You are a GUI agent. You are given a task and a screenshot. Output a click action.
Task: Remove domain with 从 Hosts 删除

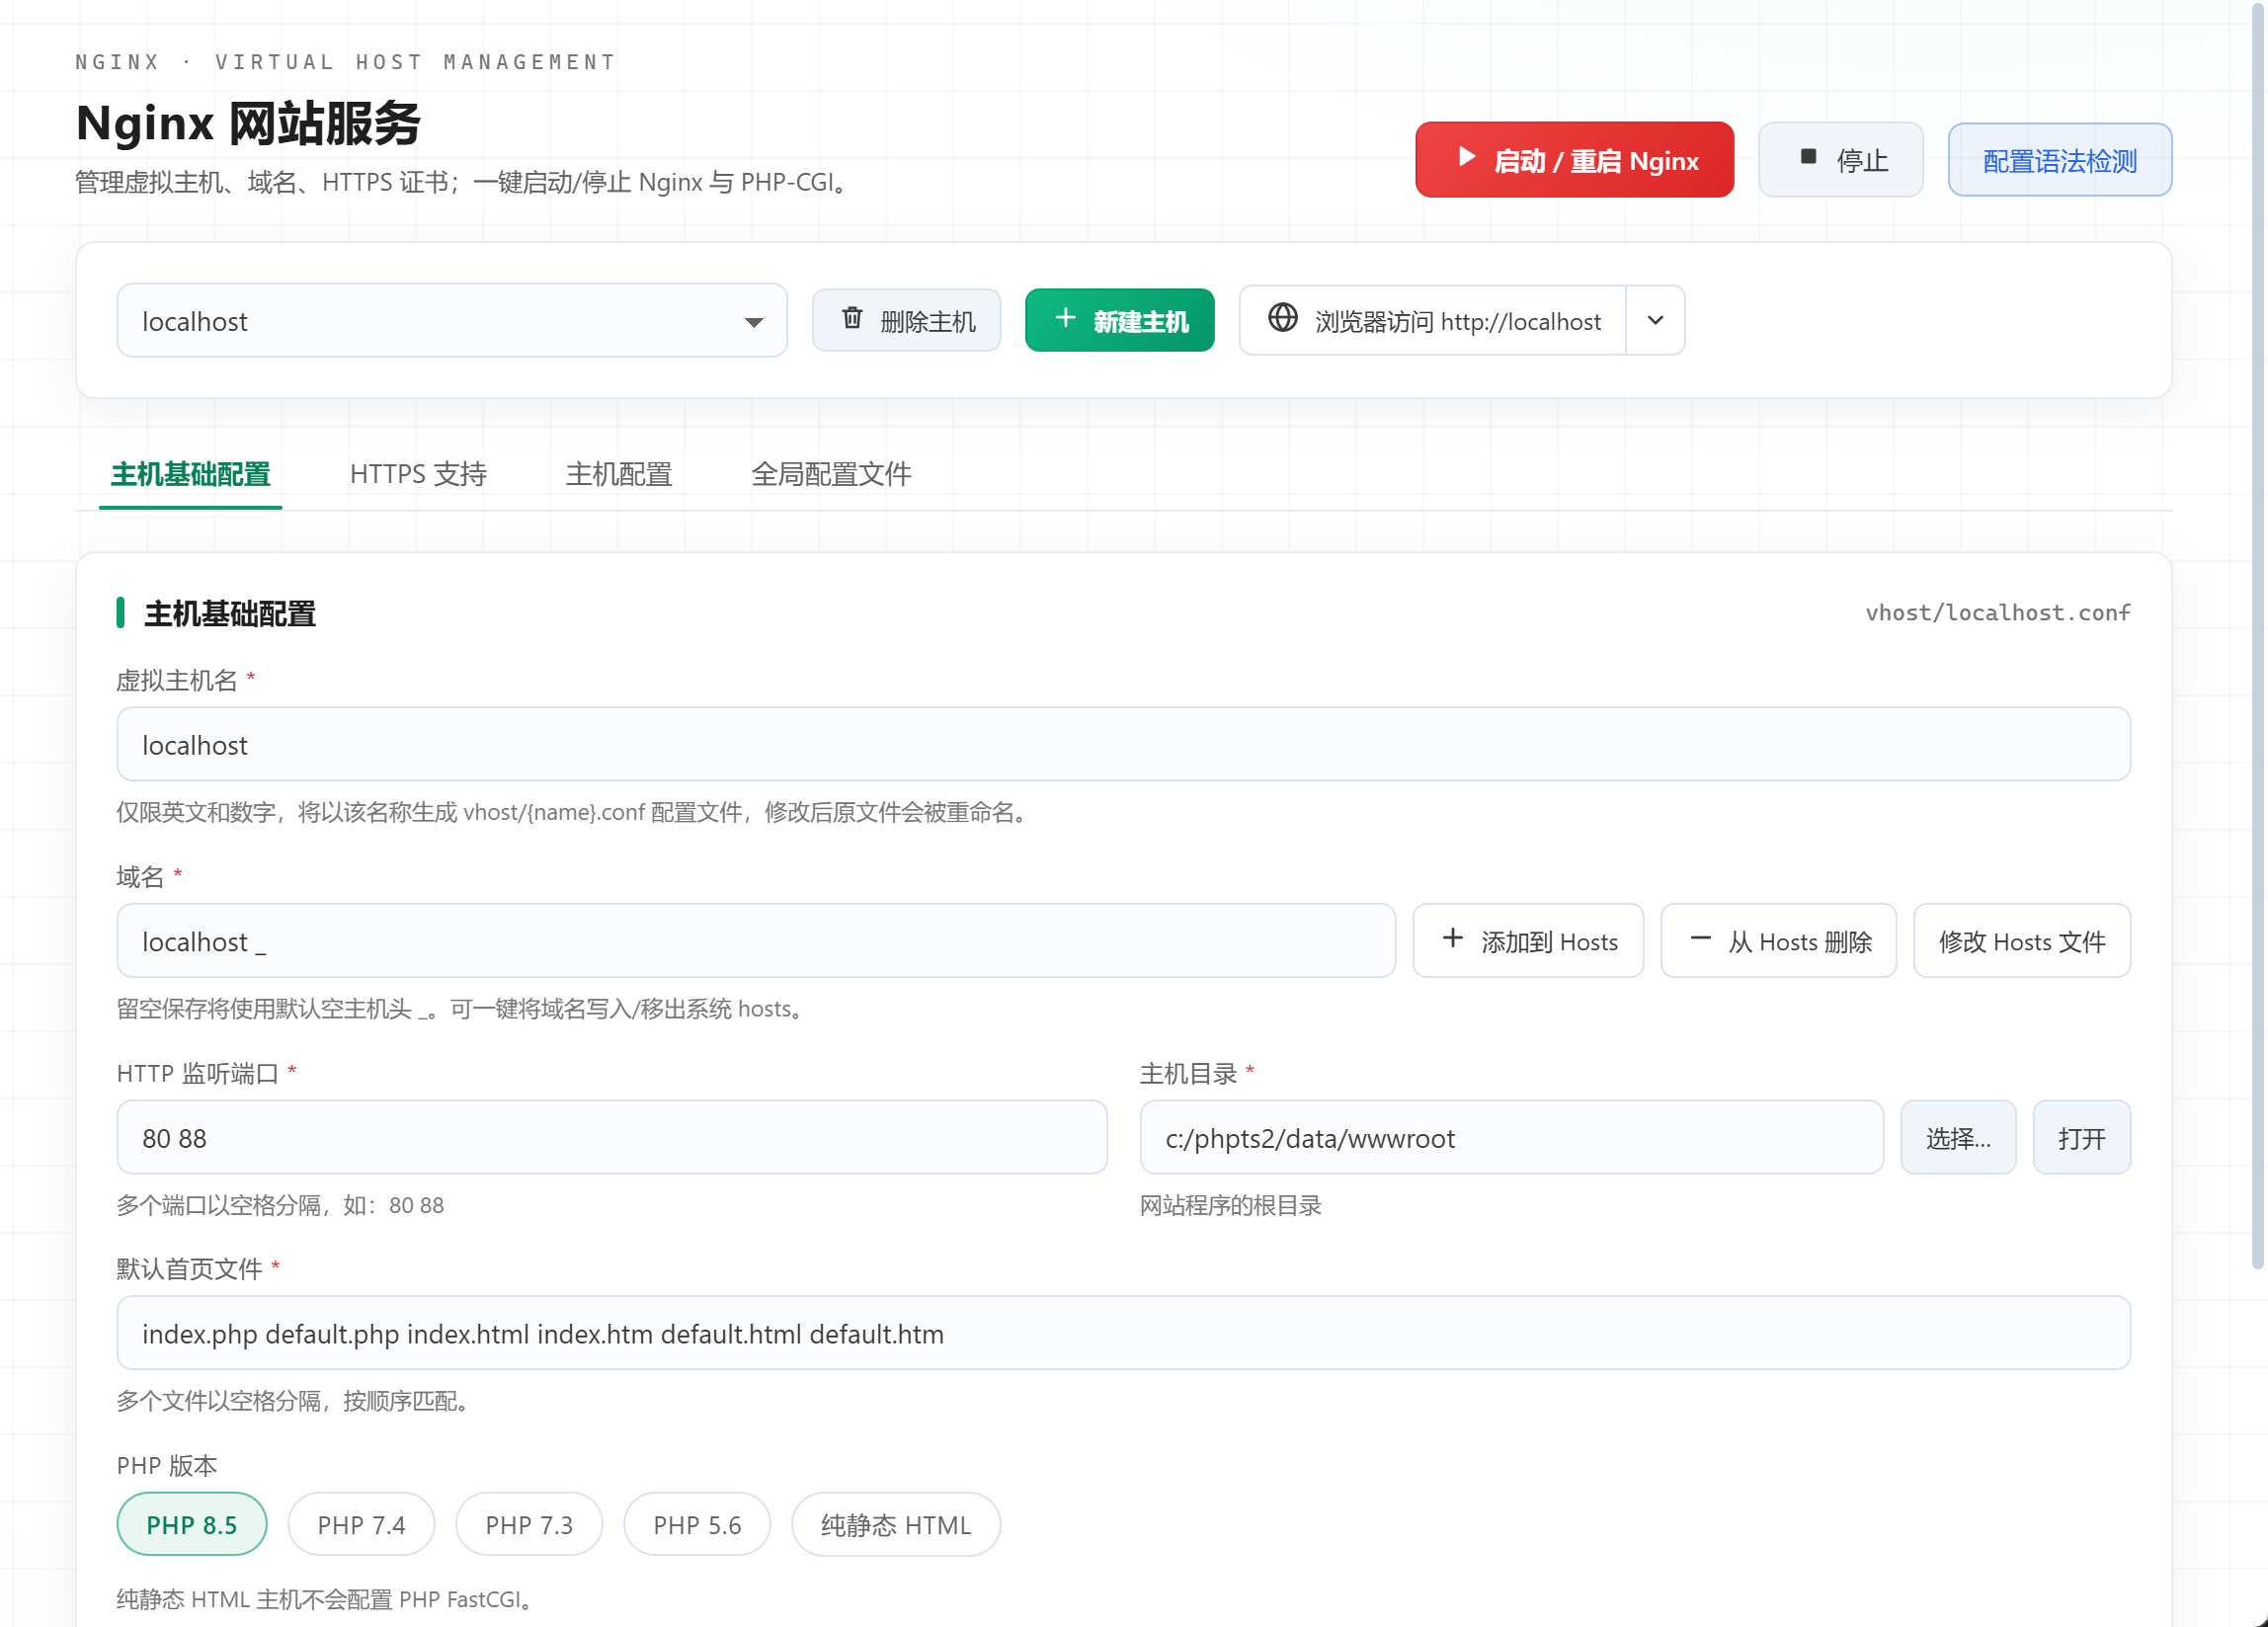[1779, 940]
